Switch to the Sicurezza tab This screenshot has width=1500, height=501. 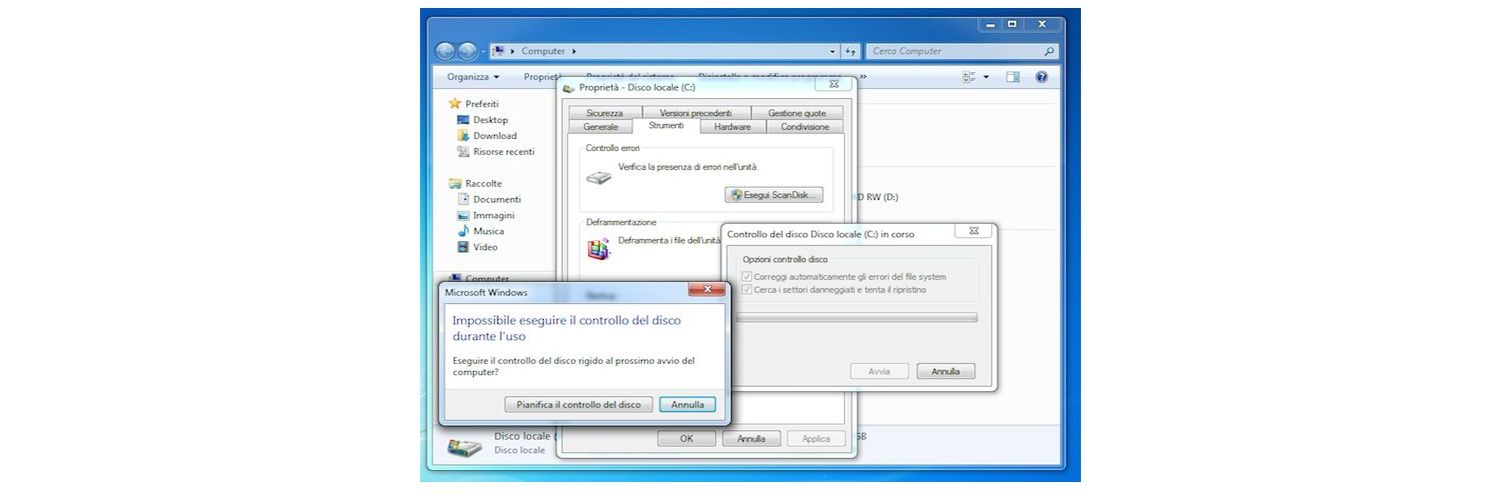click(604, 113)
